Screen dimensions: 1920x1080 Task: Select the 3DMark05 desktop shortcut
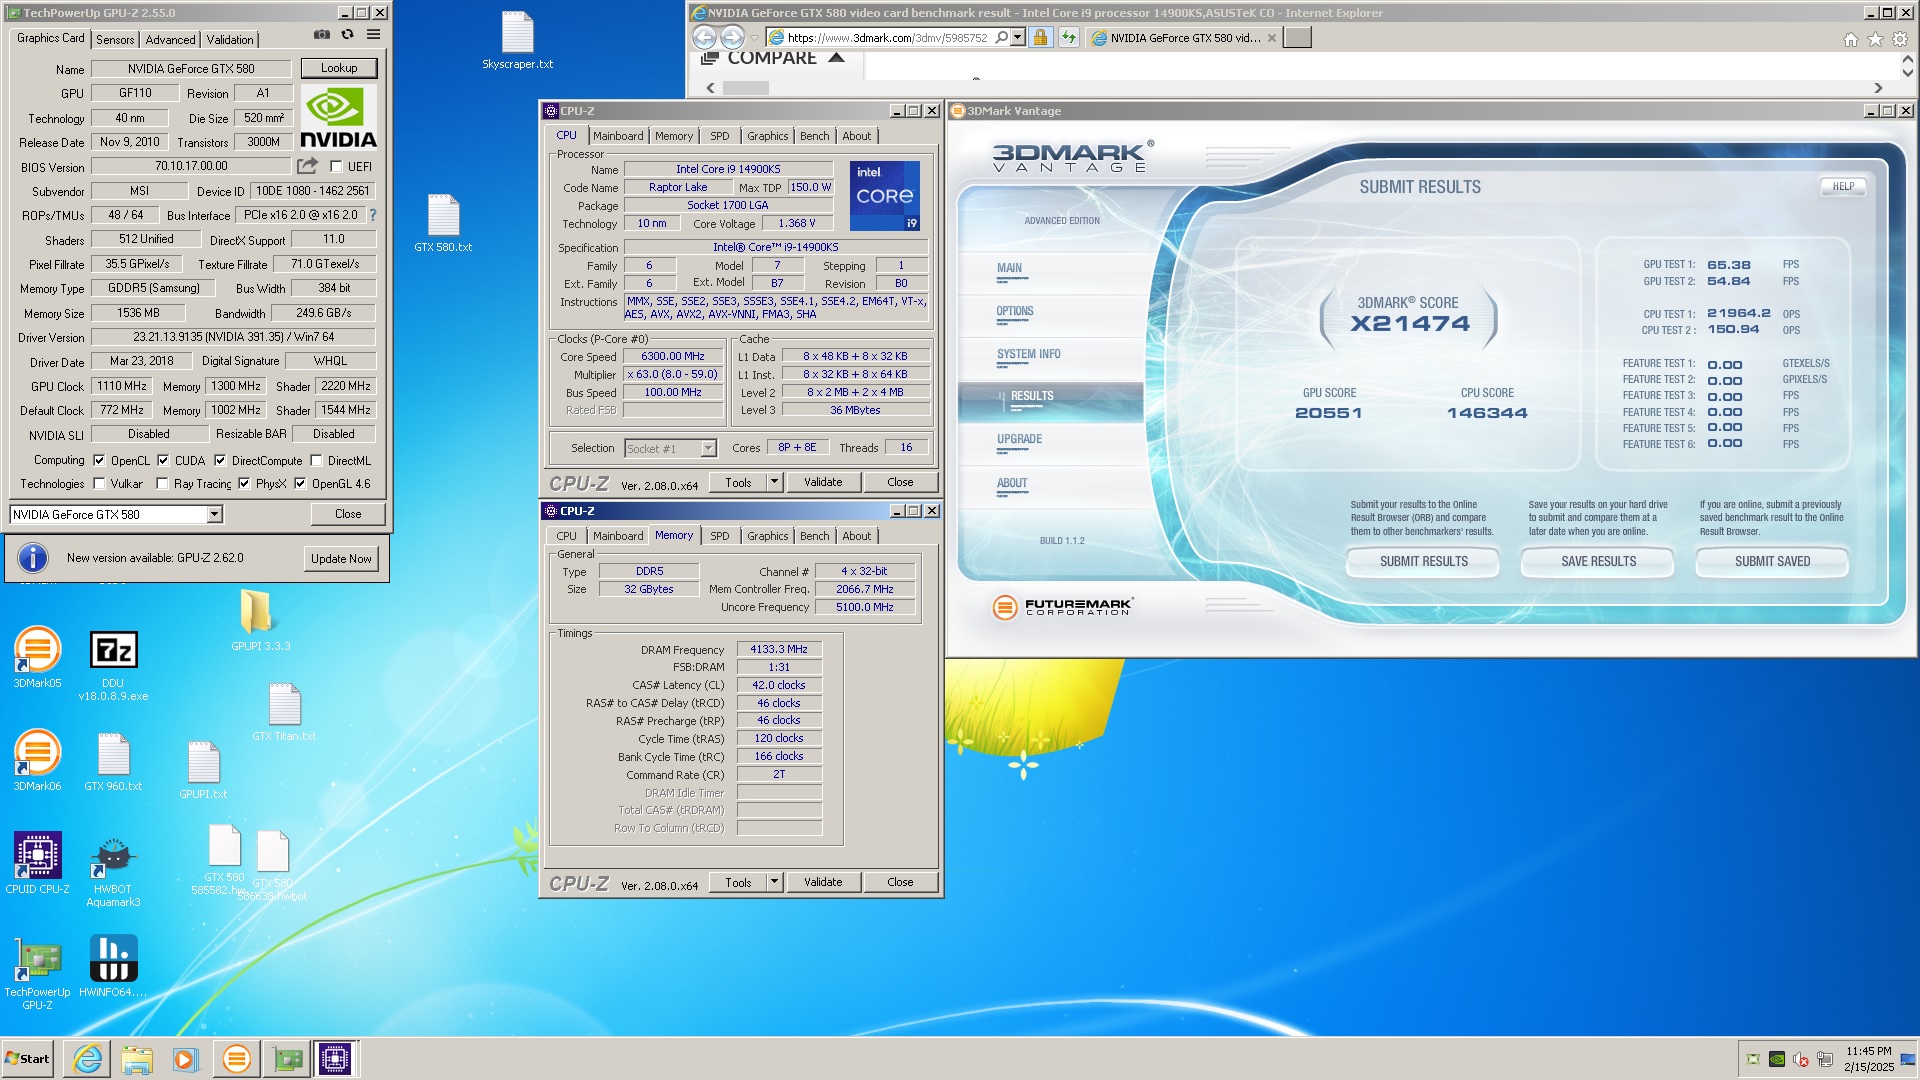point(37,657)
